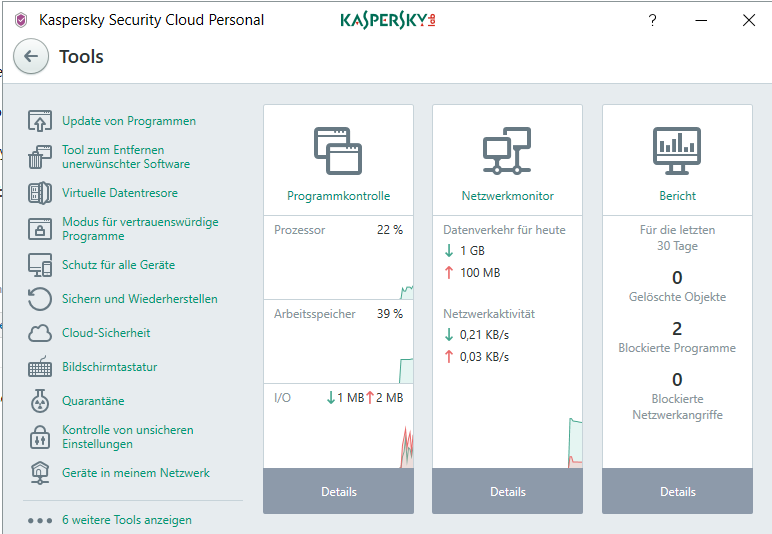The width and height of the screenshot is (772, 534).
Task: Open the Virtuelle Datentresore safe icon
Action: (x=40, y=193)
